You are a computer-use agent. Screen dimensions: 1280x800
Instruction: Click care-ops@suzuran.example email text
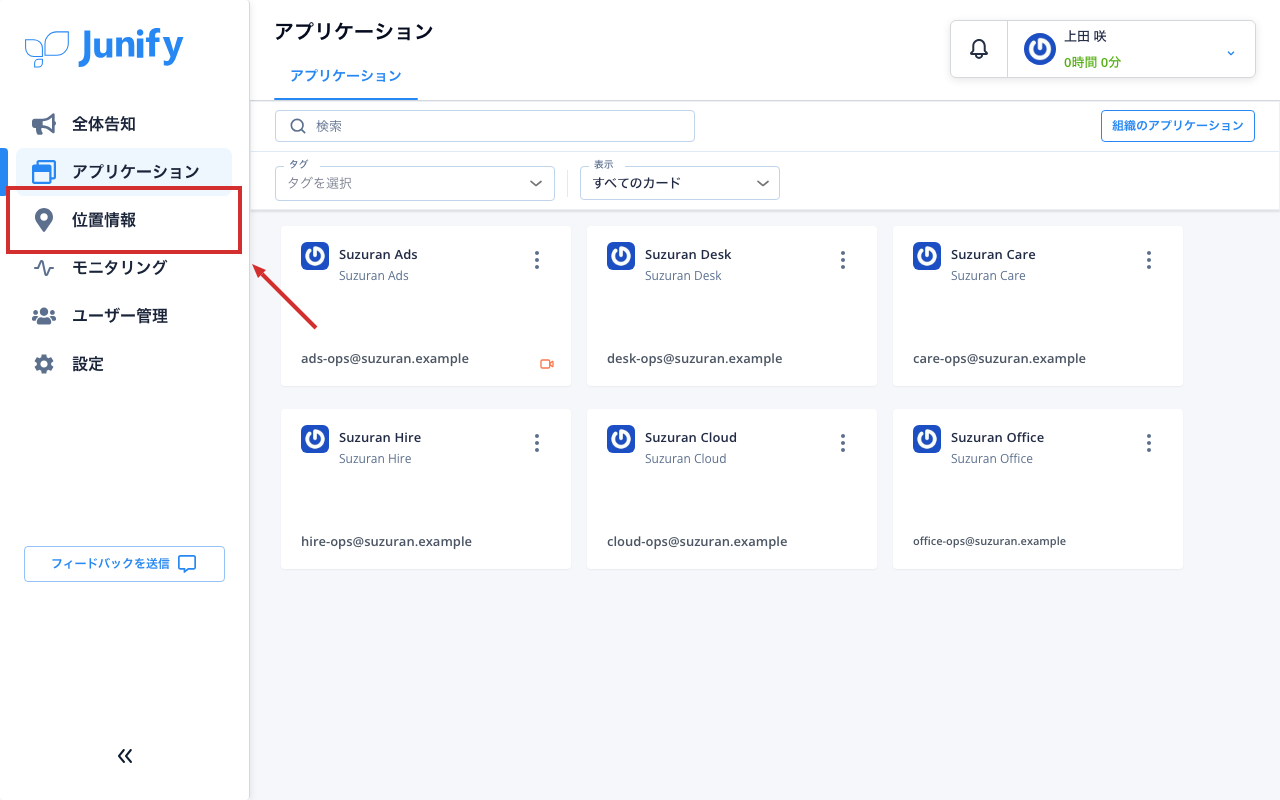[x=999, y=359]
